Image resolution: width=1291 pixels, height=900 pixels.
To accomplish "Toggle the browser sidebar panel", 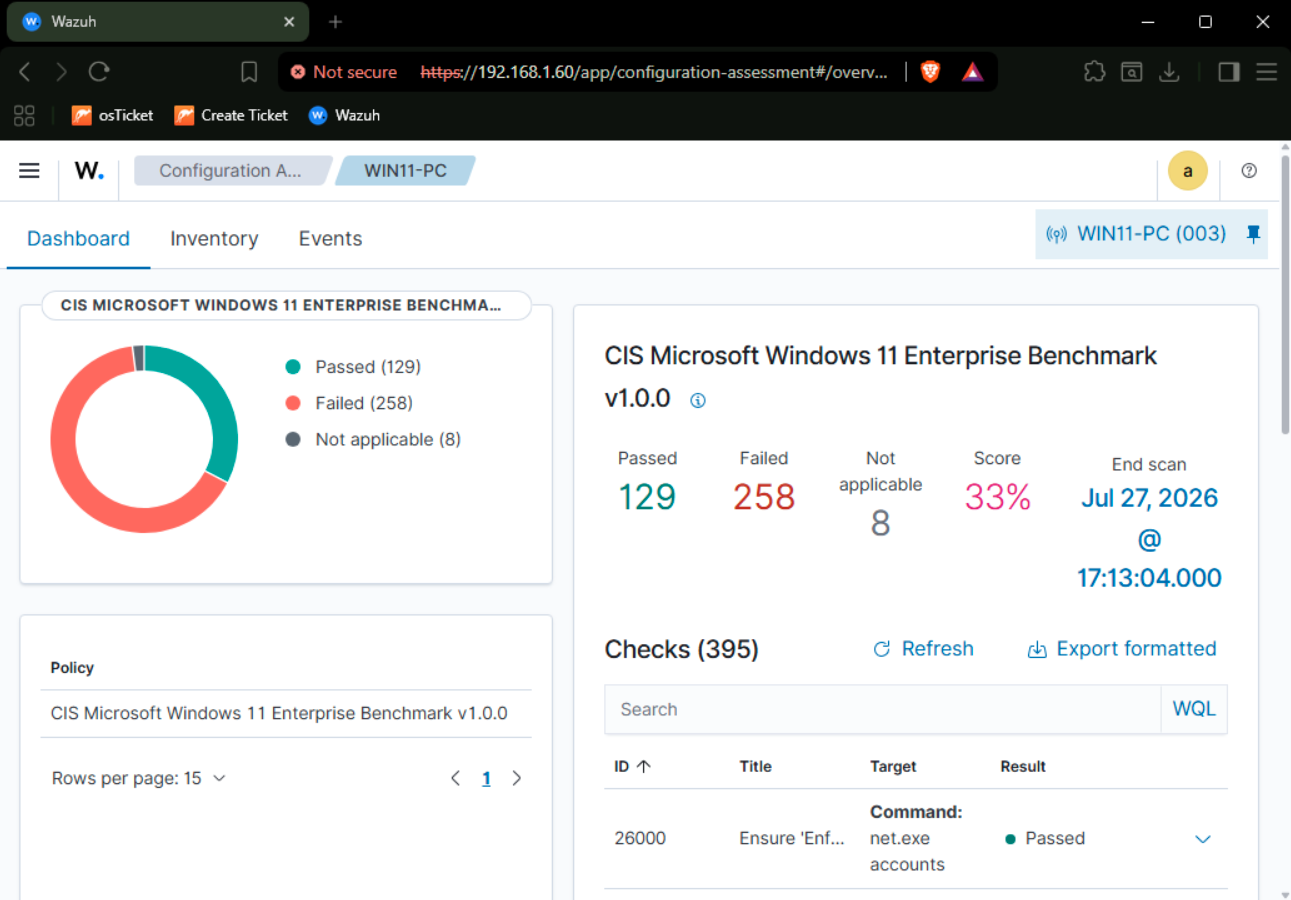I will point(1229,72).
